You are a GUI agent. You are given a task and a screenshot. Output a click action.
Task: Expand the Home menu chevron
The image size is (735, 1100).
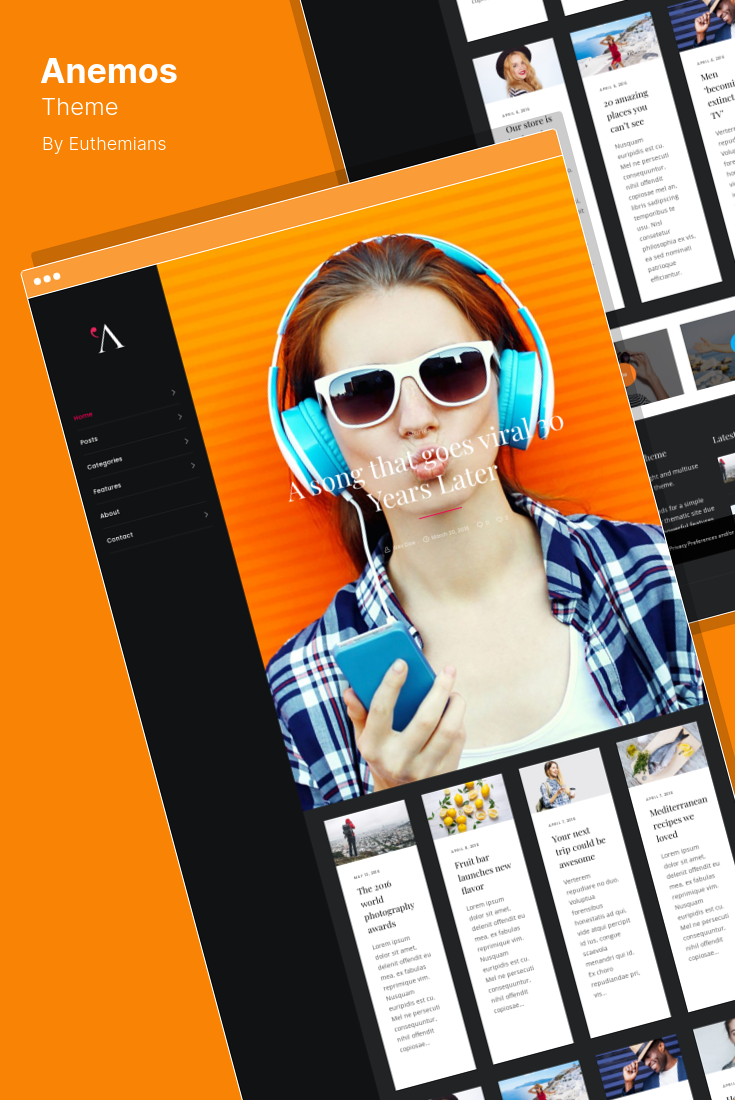click(x=173, y=392)
